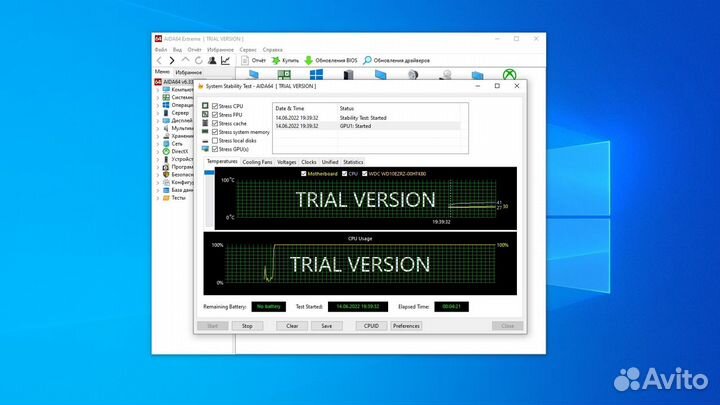The height and width of the screenshot is (405, 720).
Task: Click the Back navigation arrow
Action: click(159, 60)
